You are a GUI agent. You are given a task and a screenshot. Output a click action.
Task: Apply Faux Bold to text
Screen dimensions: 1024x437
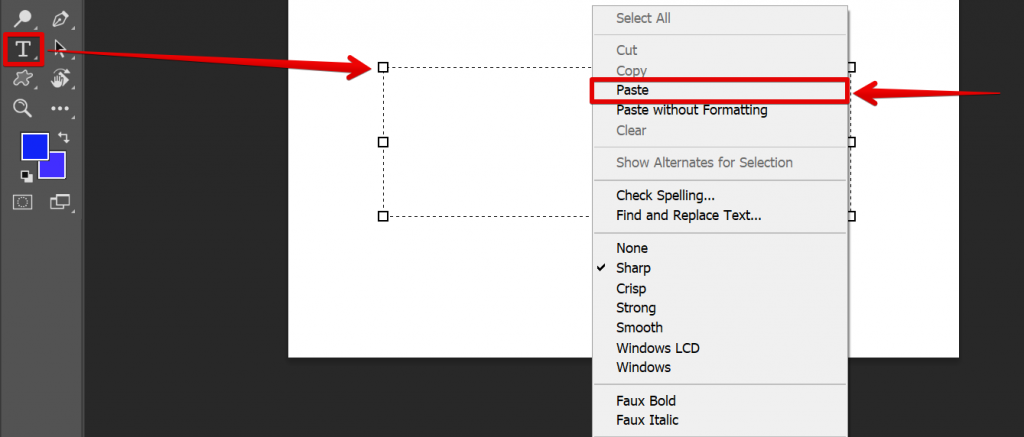tap(646, 401)
